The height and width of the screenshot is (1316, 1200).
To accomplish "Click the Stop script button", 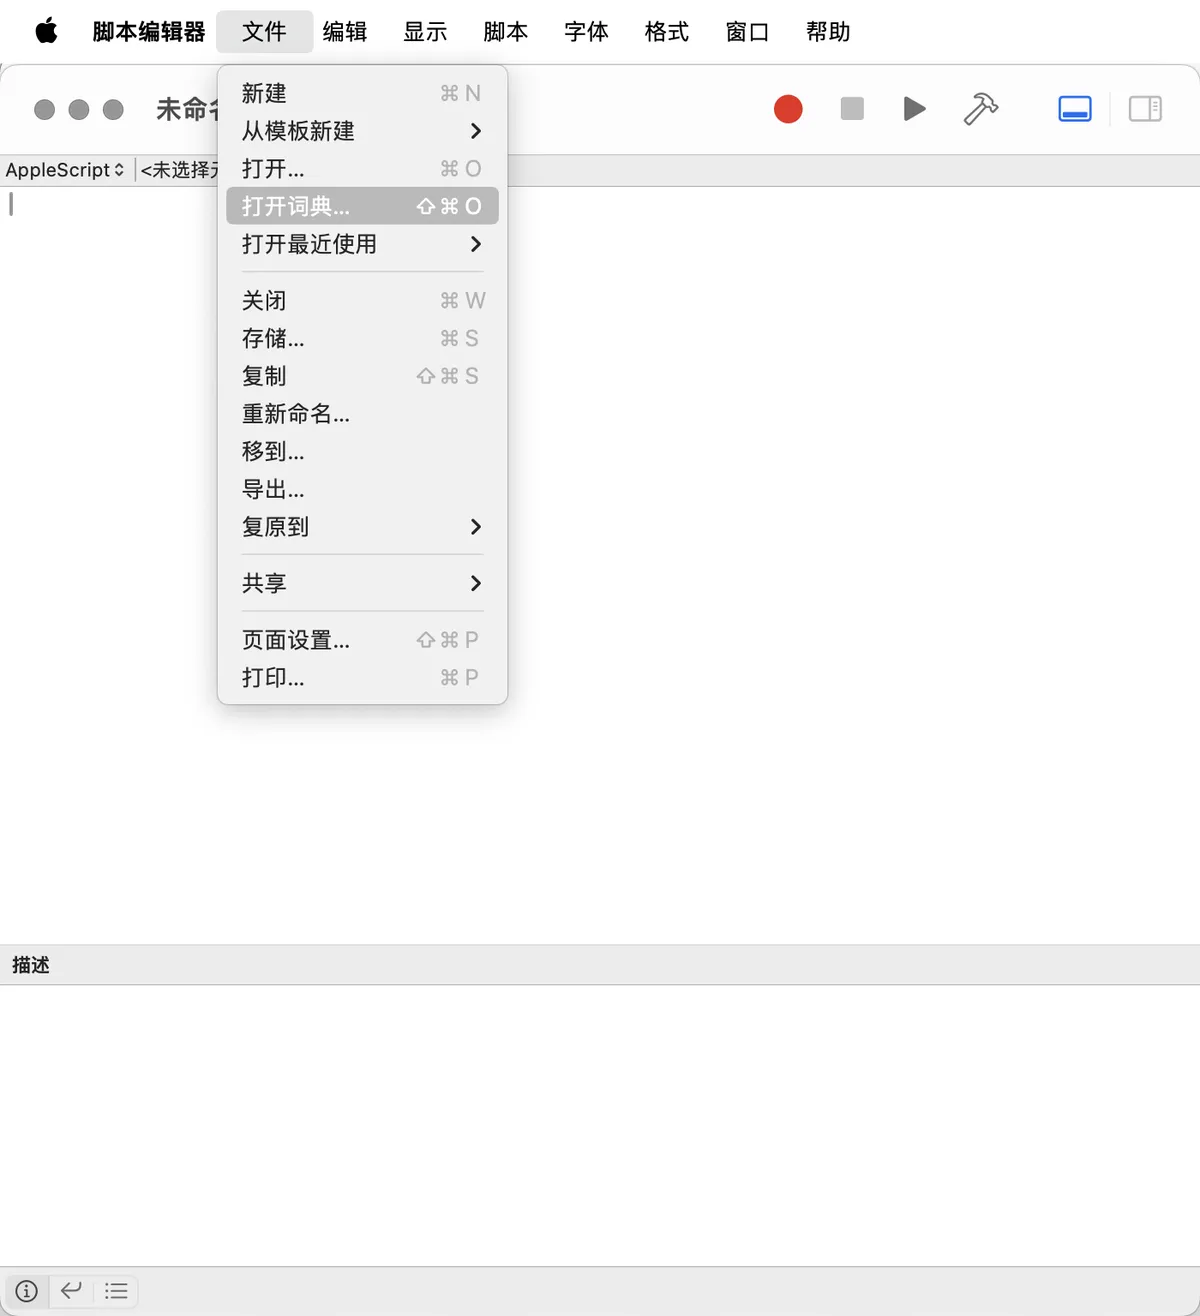I will [x=852, y=108].
